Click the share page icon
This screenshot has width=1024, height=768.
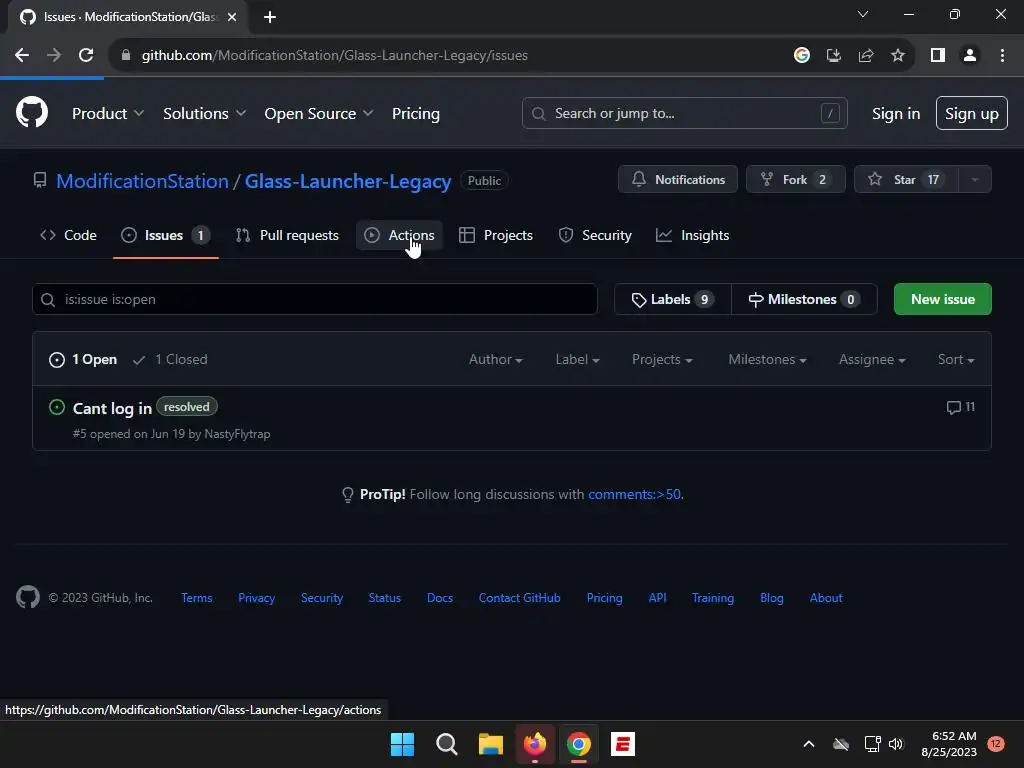866,56
